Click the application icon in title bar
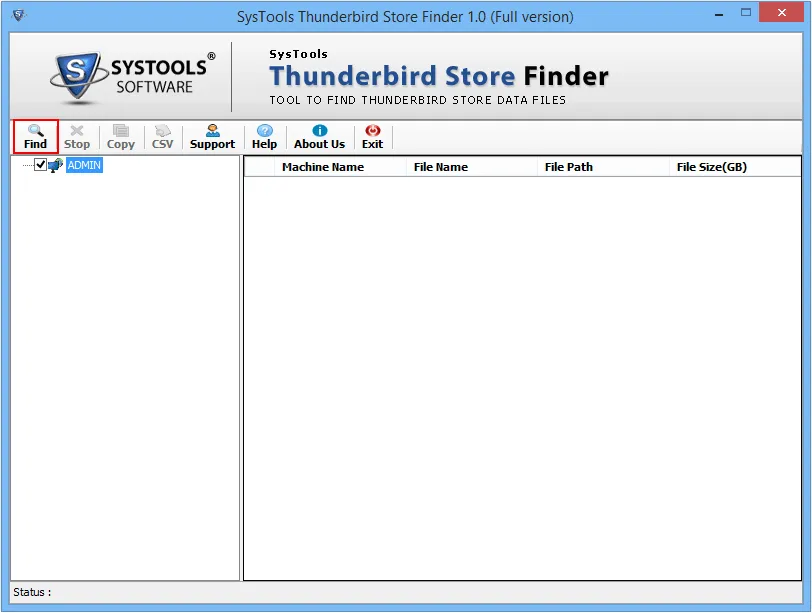 pos(19,16)
